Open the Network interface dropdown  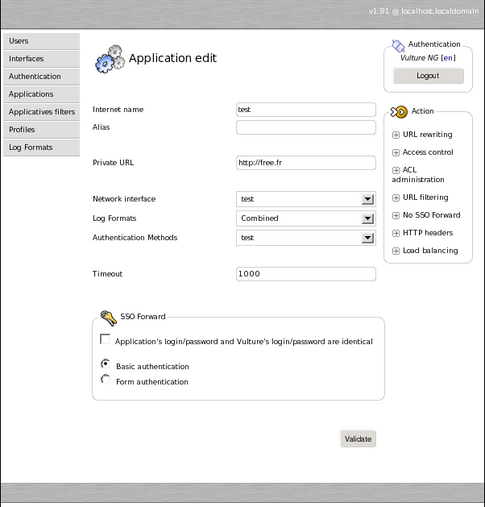pos(306,199)
